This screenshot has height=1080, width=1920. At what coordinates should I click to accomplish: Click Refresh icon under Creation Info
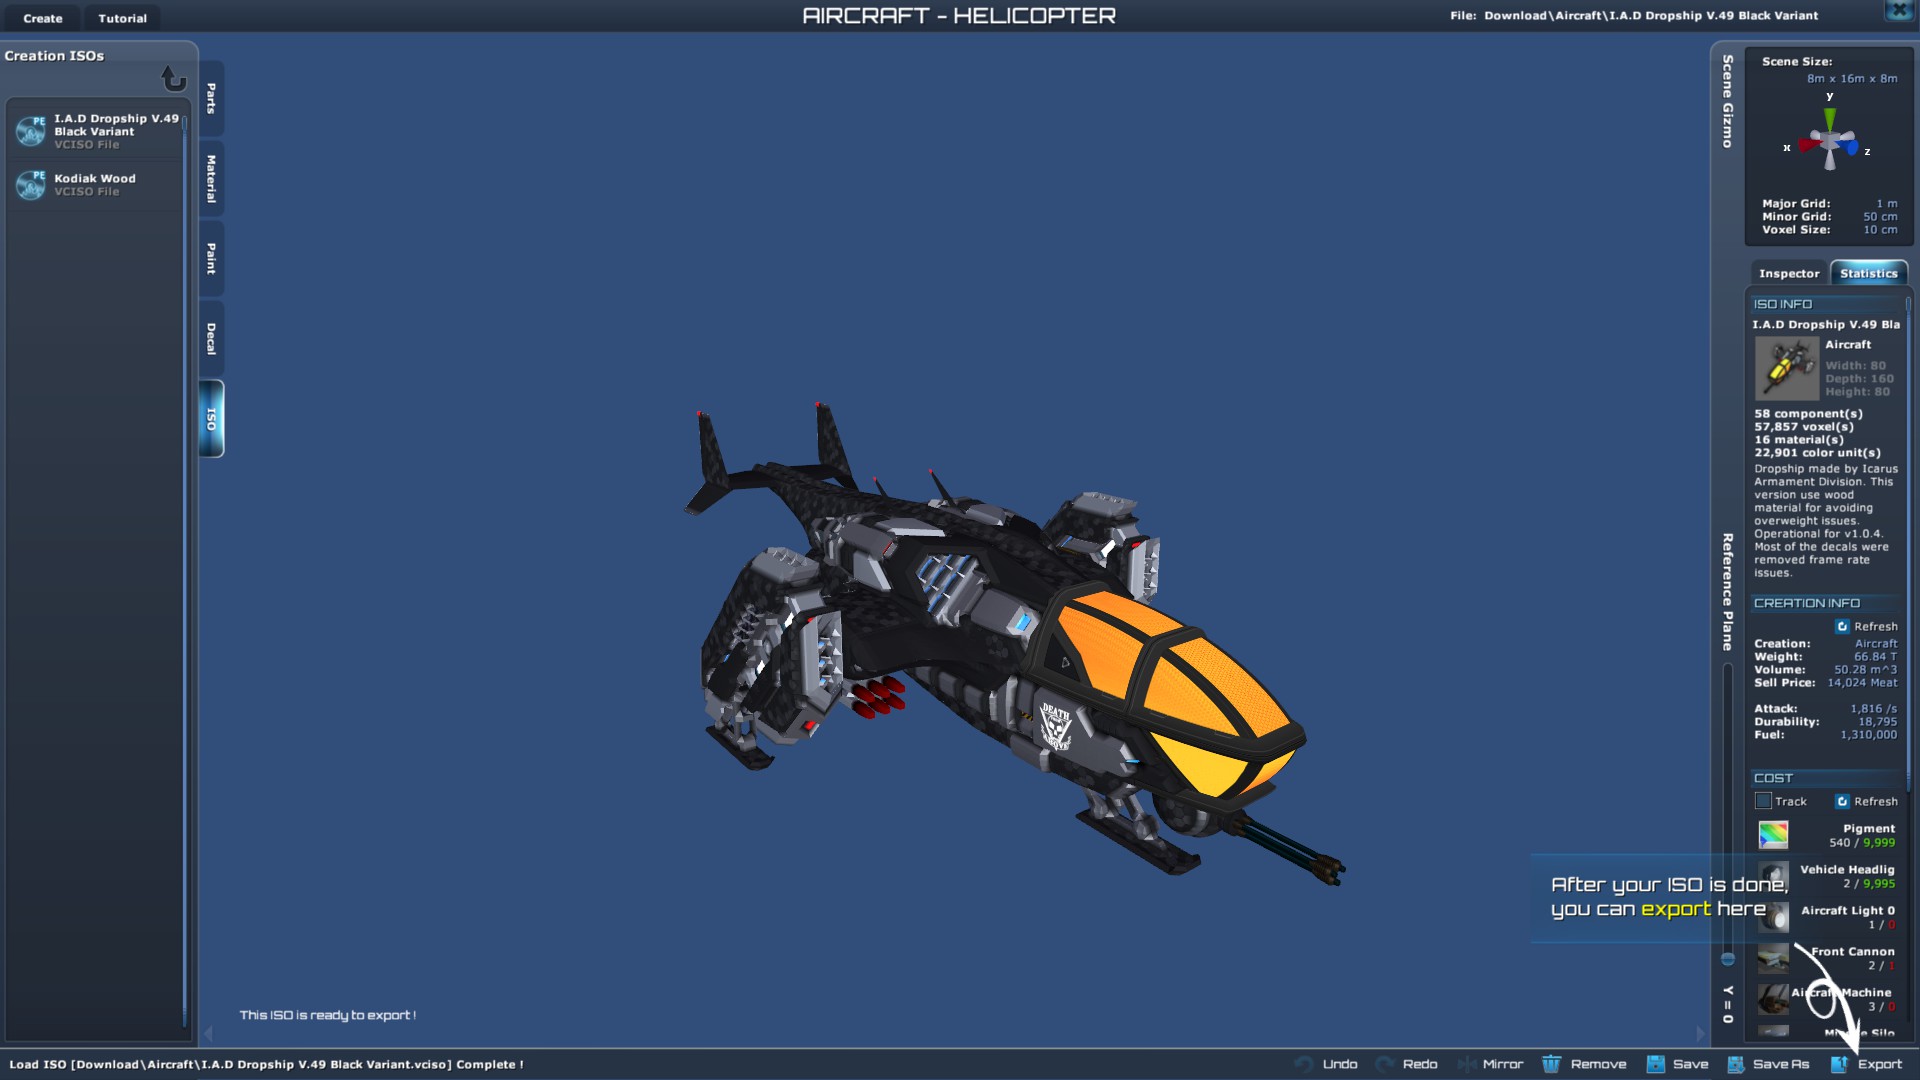point(1842,626)
